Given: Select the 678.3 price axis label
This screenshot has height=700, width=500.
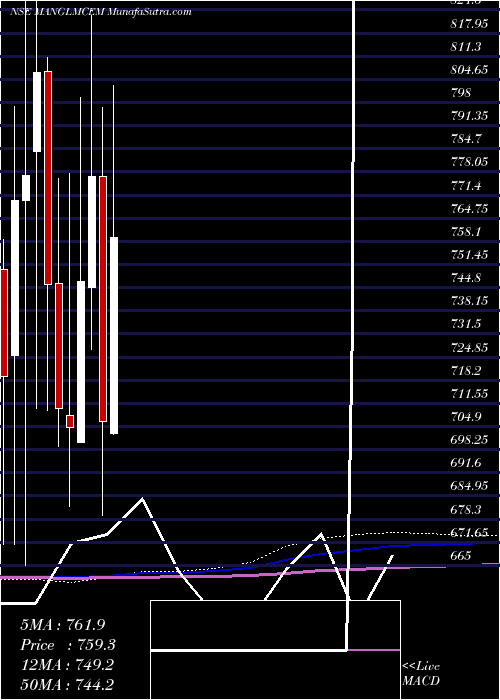Looking at the screenshot, I should (466, 510).
